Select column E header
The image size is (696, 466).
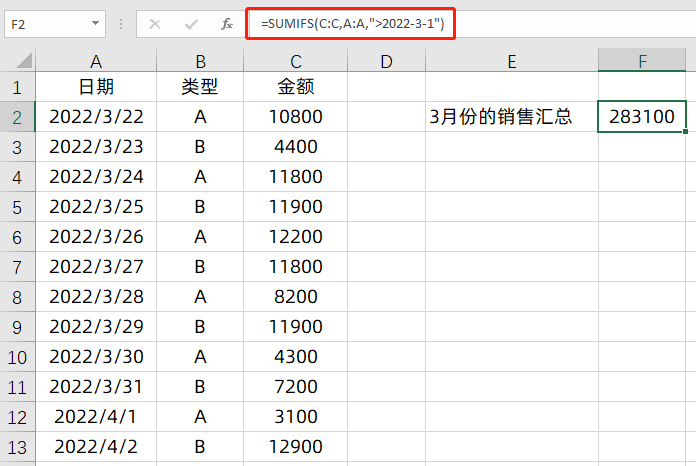coord(512,61)
